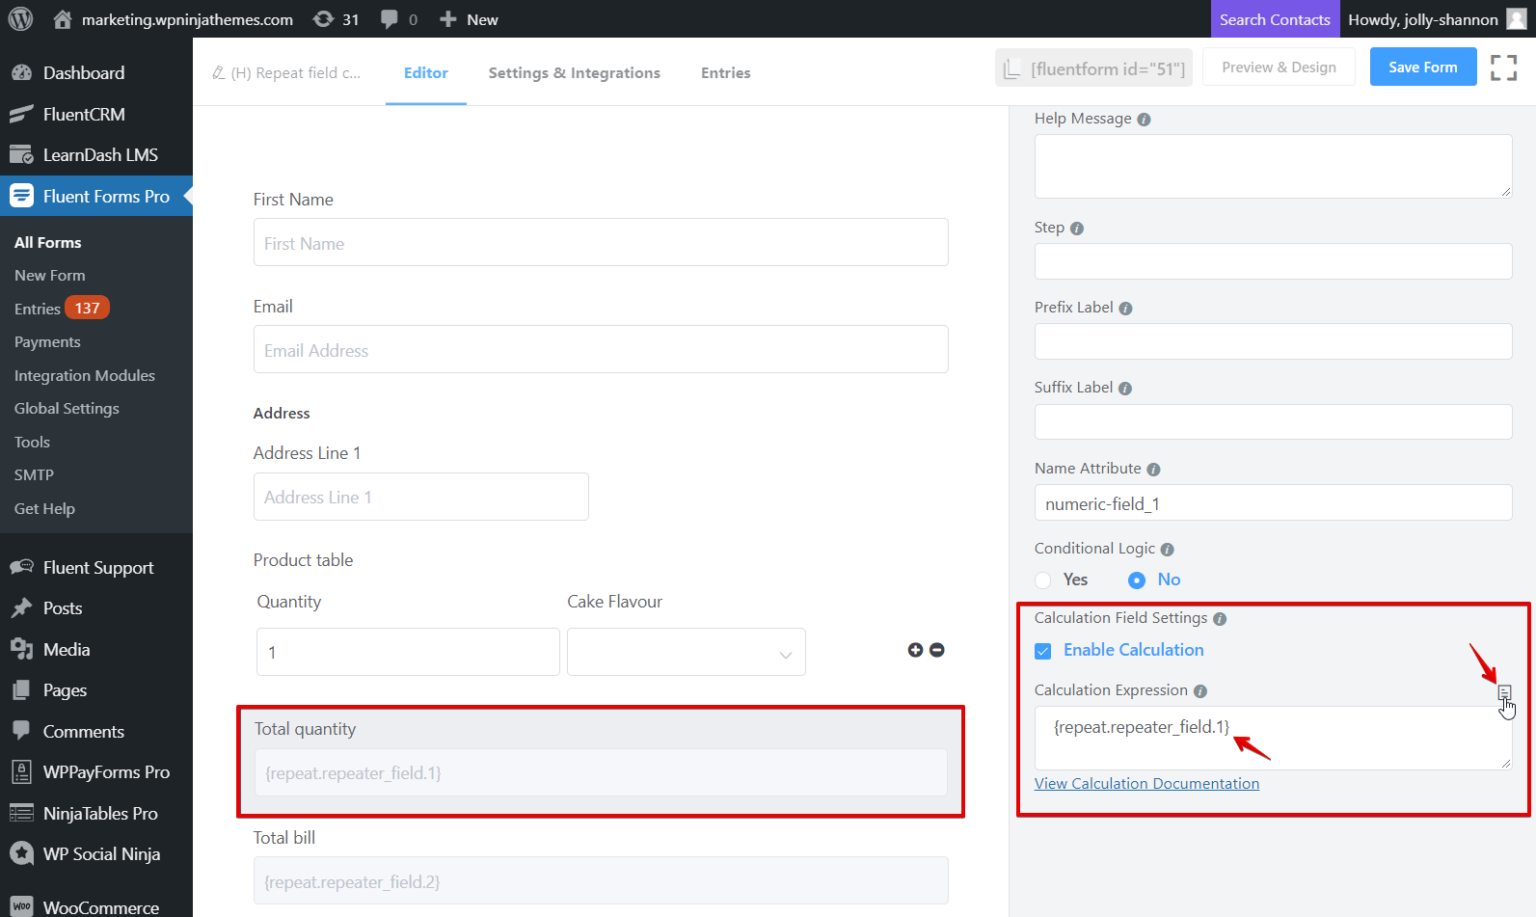Open the WordPress logo menu
This screenshot has width=1536, height=917.
click(20, 19)
